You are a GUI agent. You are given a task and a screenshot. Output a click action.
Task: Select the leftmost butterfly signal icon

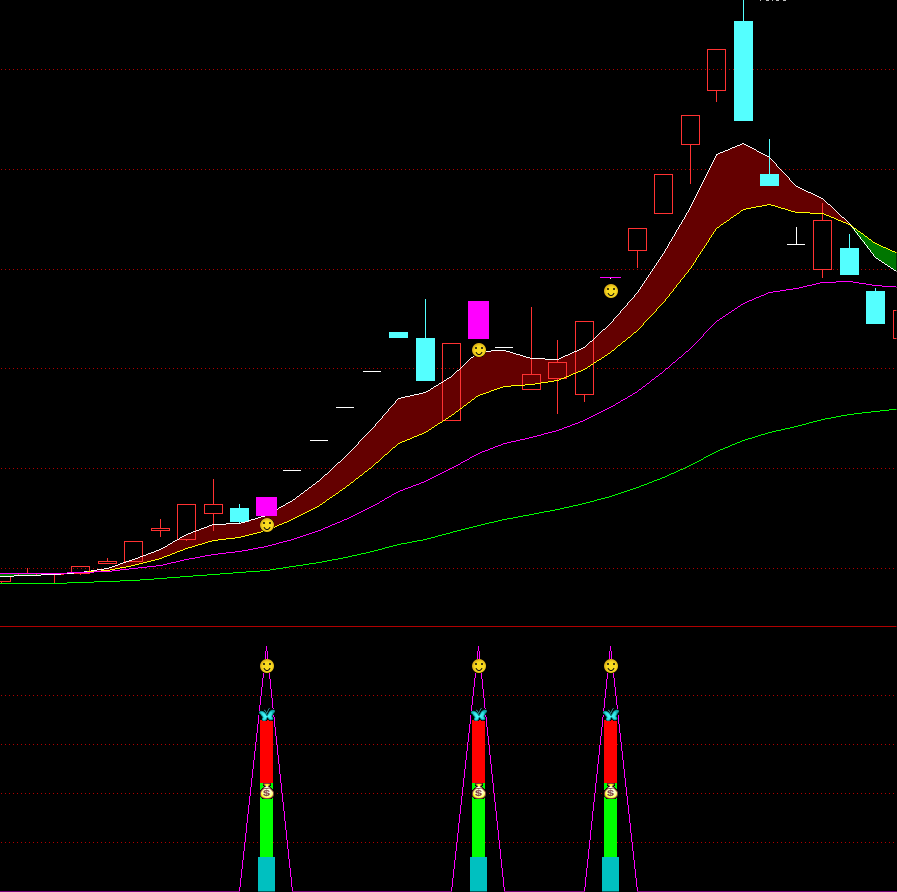[266, 715]
